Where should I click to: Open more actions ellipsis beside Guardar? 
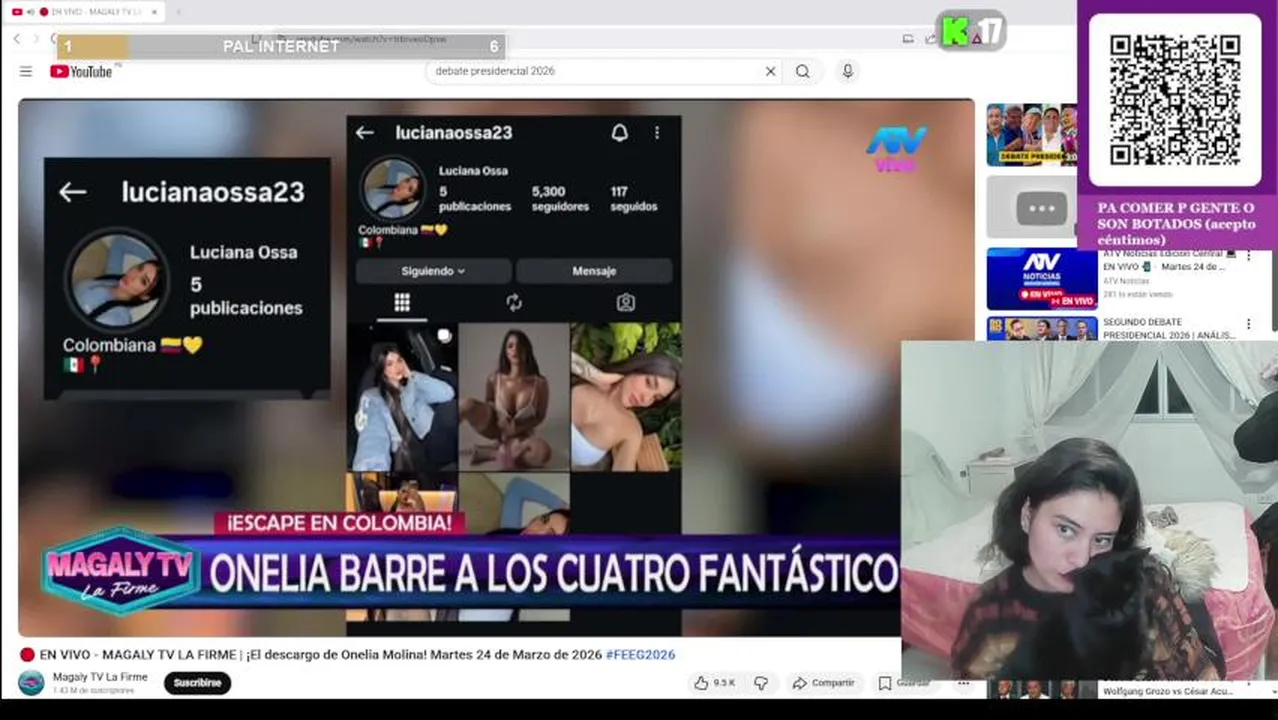[963, 683]
